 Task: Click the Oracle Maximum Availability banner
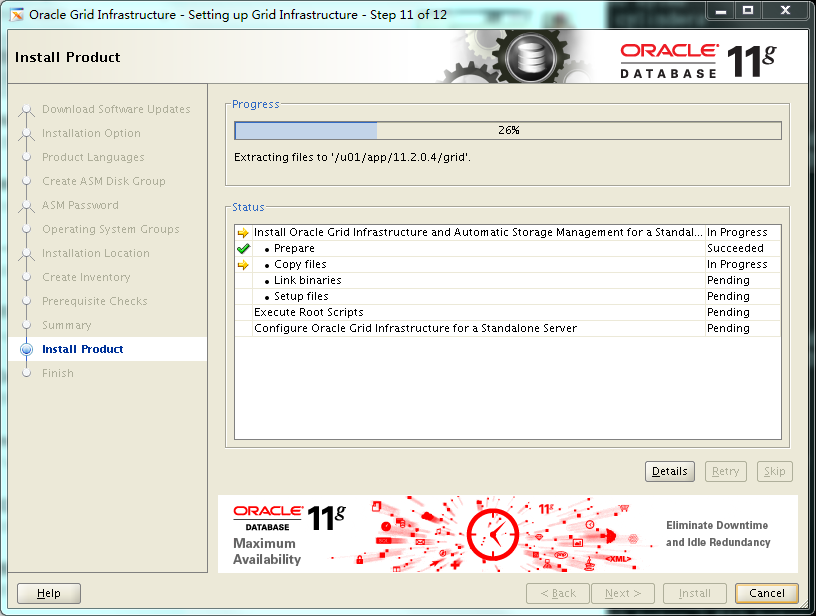[x=508, y=534]
